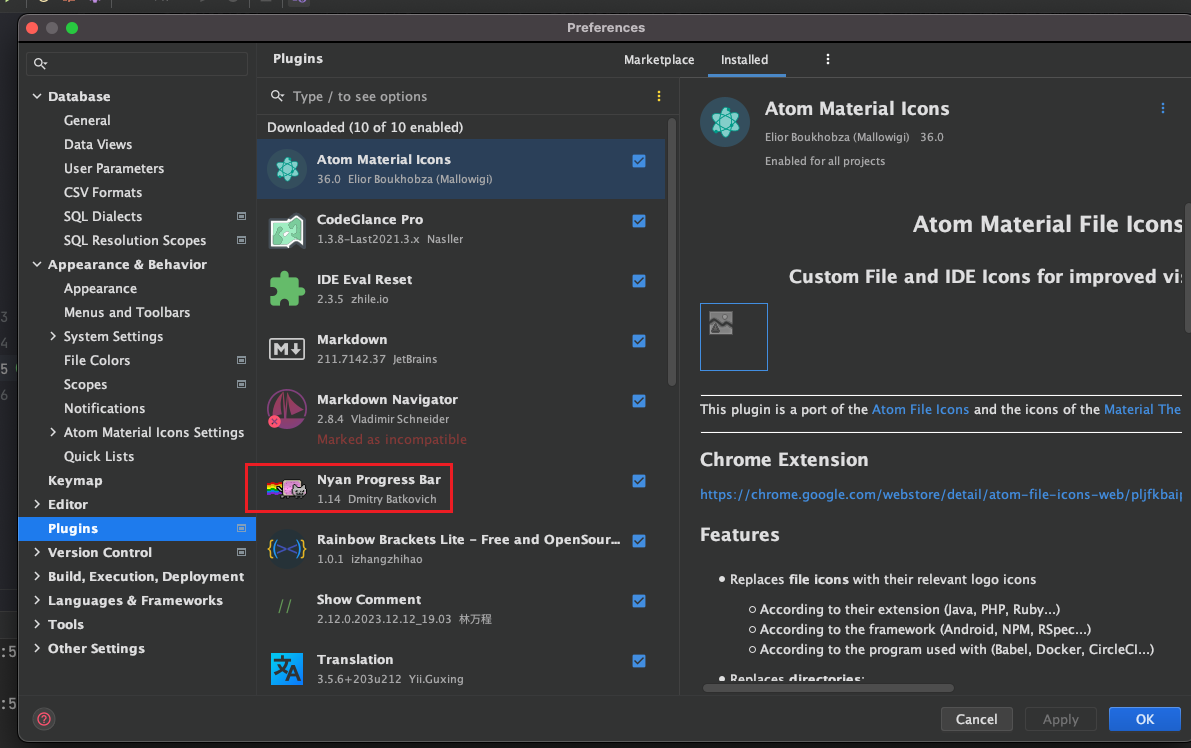This screenshot has width=1191, height=748.
Task: Expand the Tools section
Action: [36, 624]
